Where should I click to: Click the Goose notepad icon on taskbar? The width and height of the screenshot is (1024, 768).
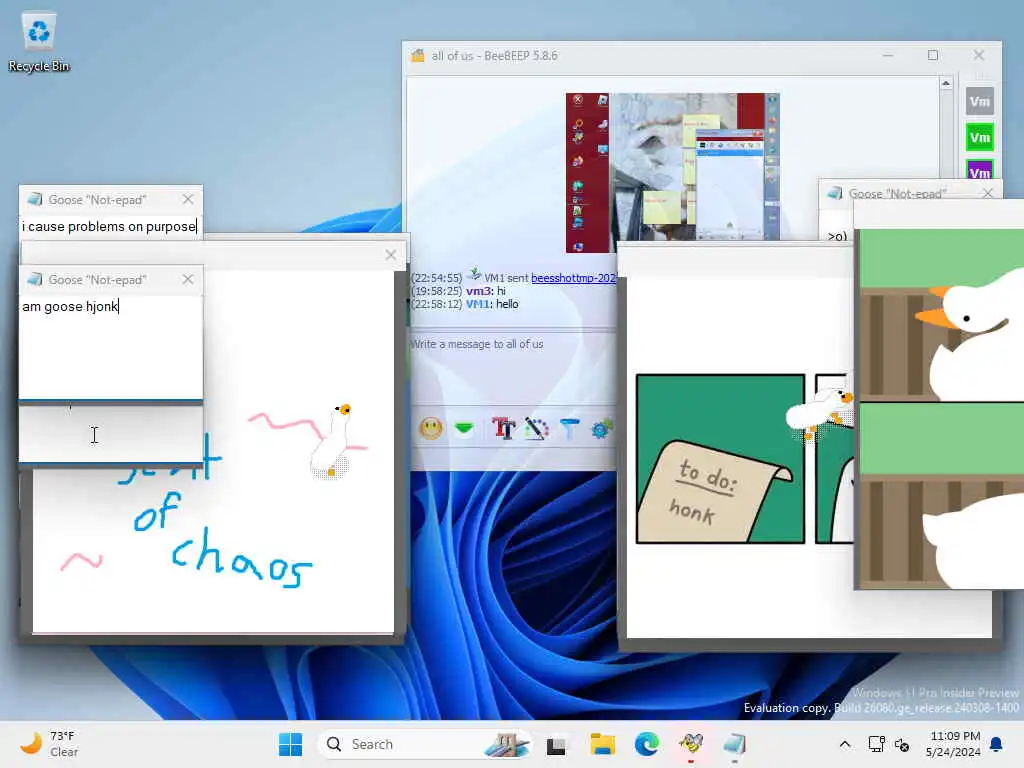[x=735, y=744]
